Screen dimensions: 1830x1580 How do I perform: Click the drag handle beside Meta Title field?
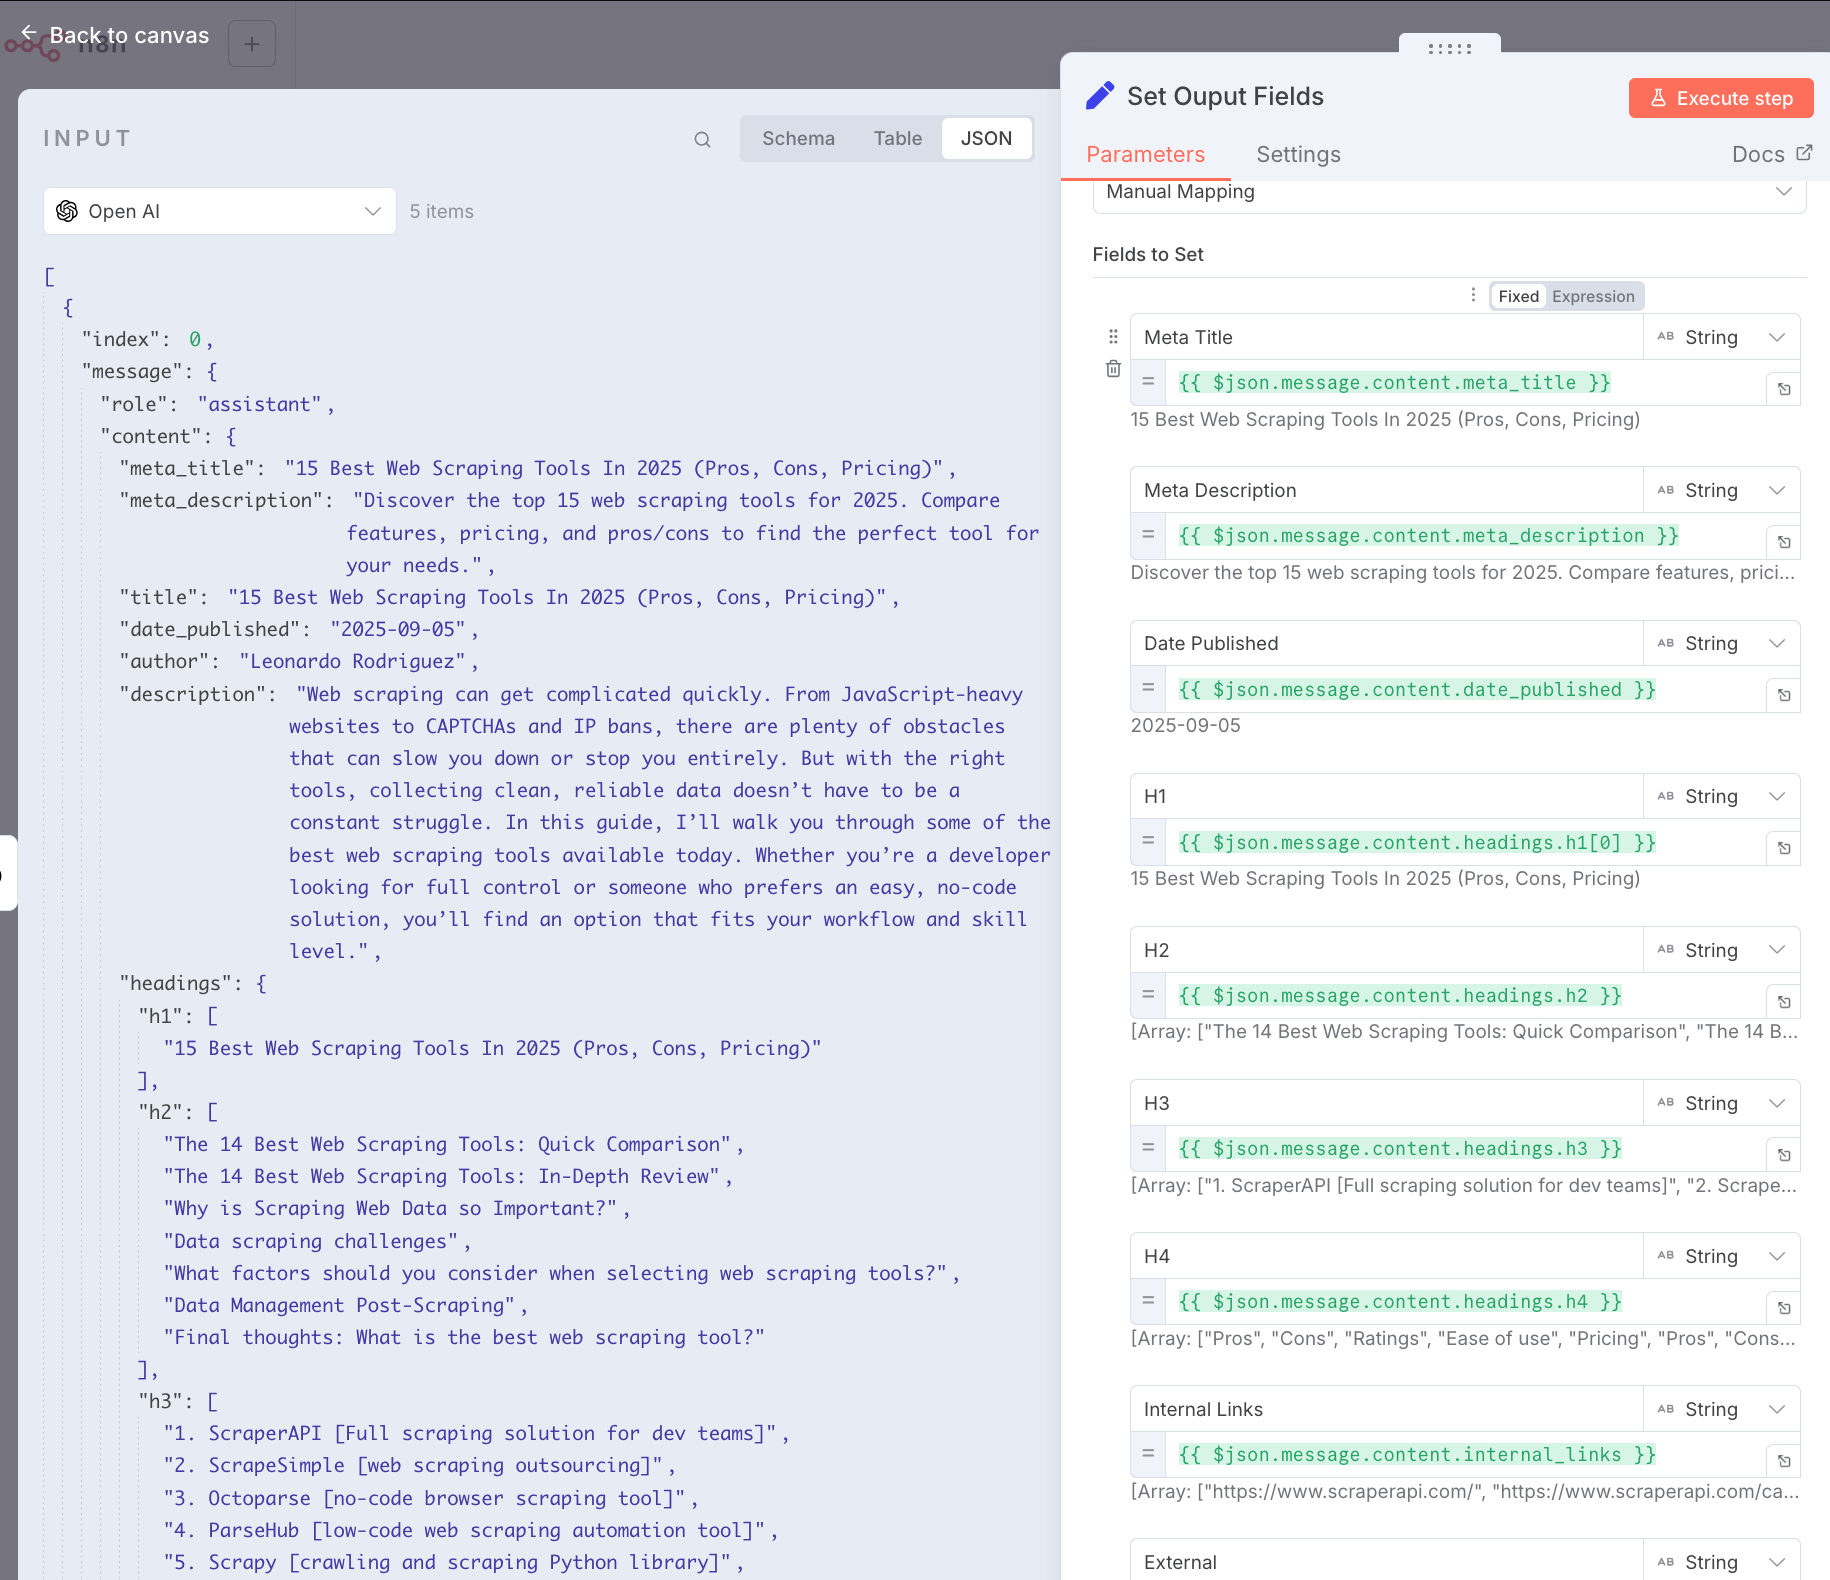pyautogui.click(x=1113, y=337)
